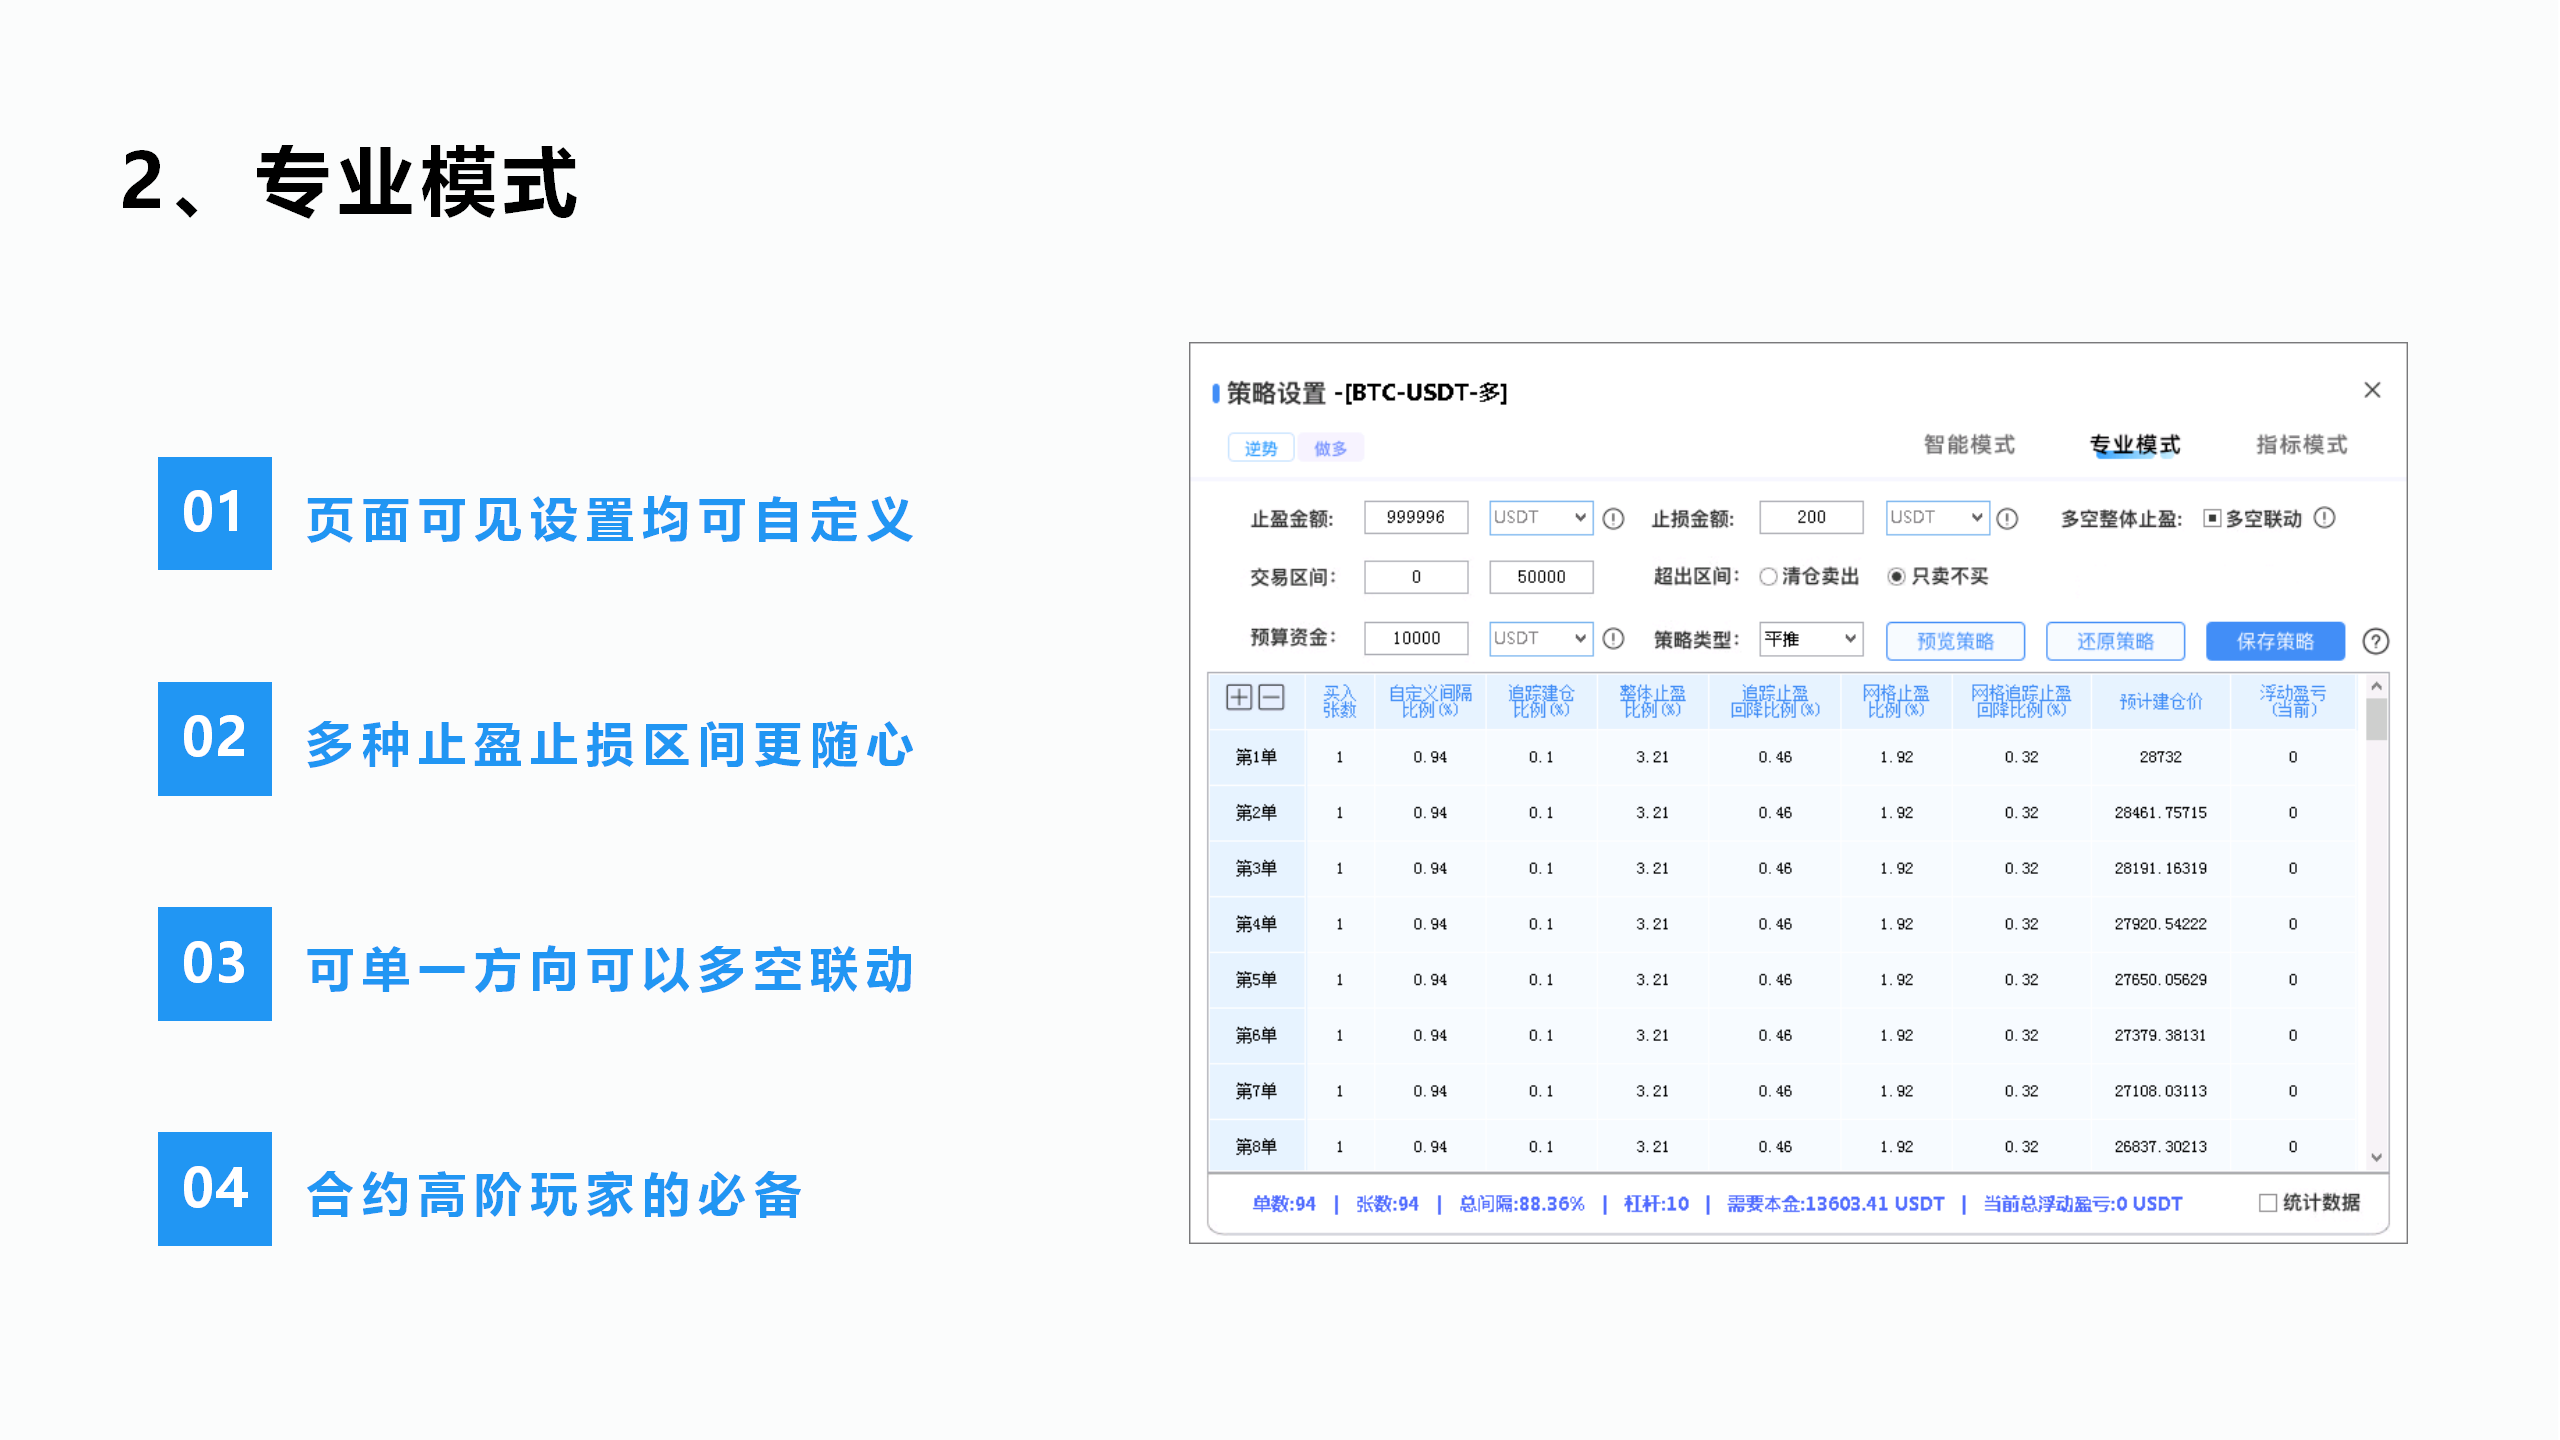Click 交易区间 upper bound input 50000

click(1541, 577)
